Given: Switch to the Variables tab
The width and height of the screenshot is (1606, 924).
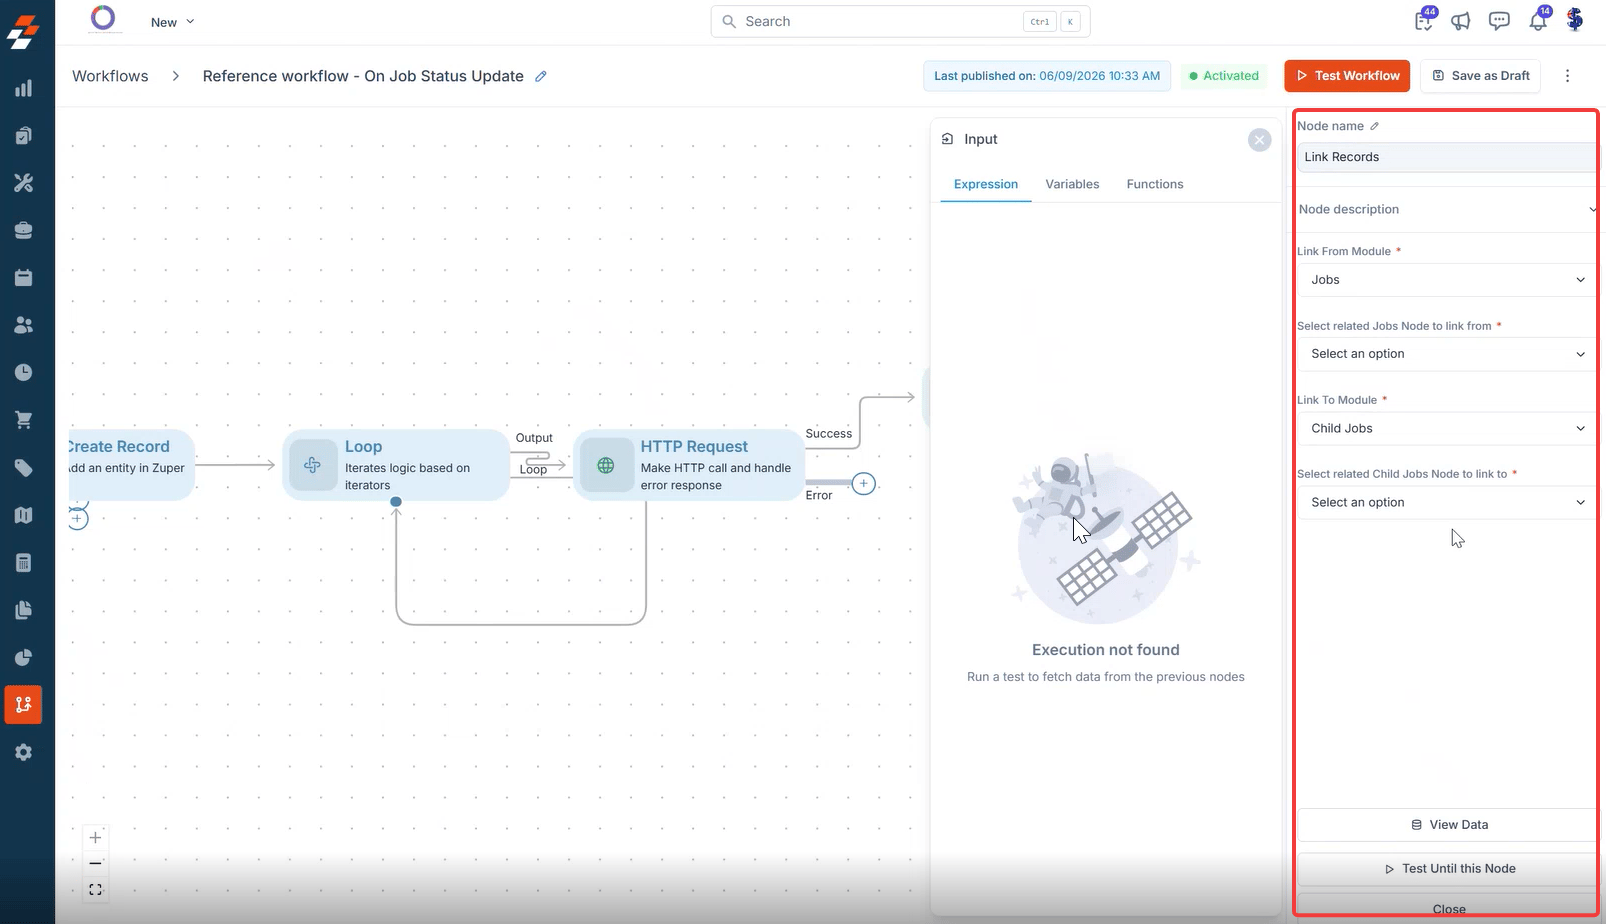Looking at the screenshot, I should point(1072,184).
